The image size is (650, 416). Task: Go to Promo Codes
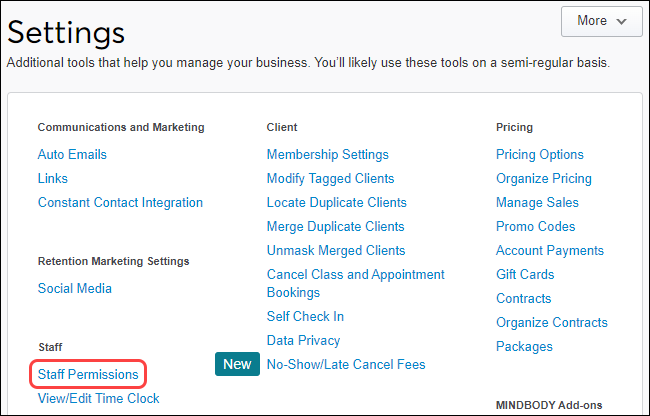[x=536, y=227]
